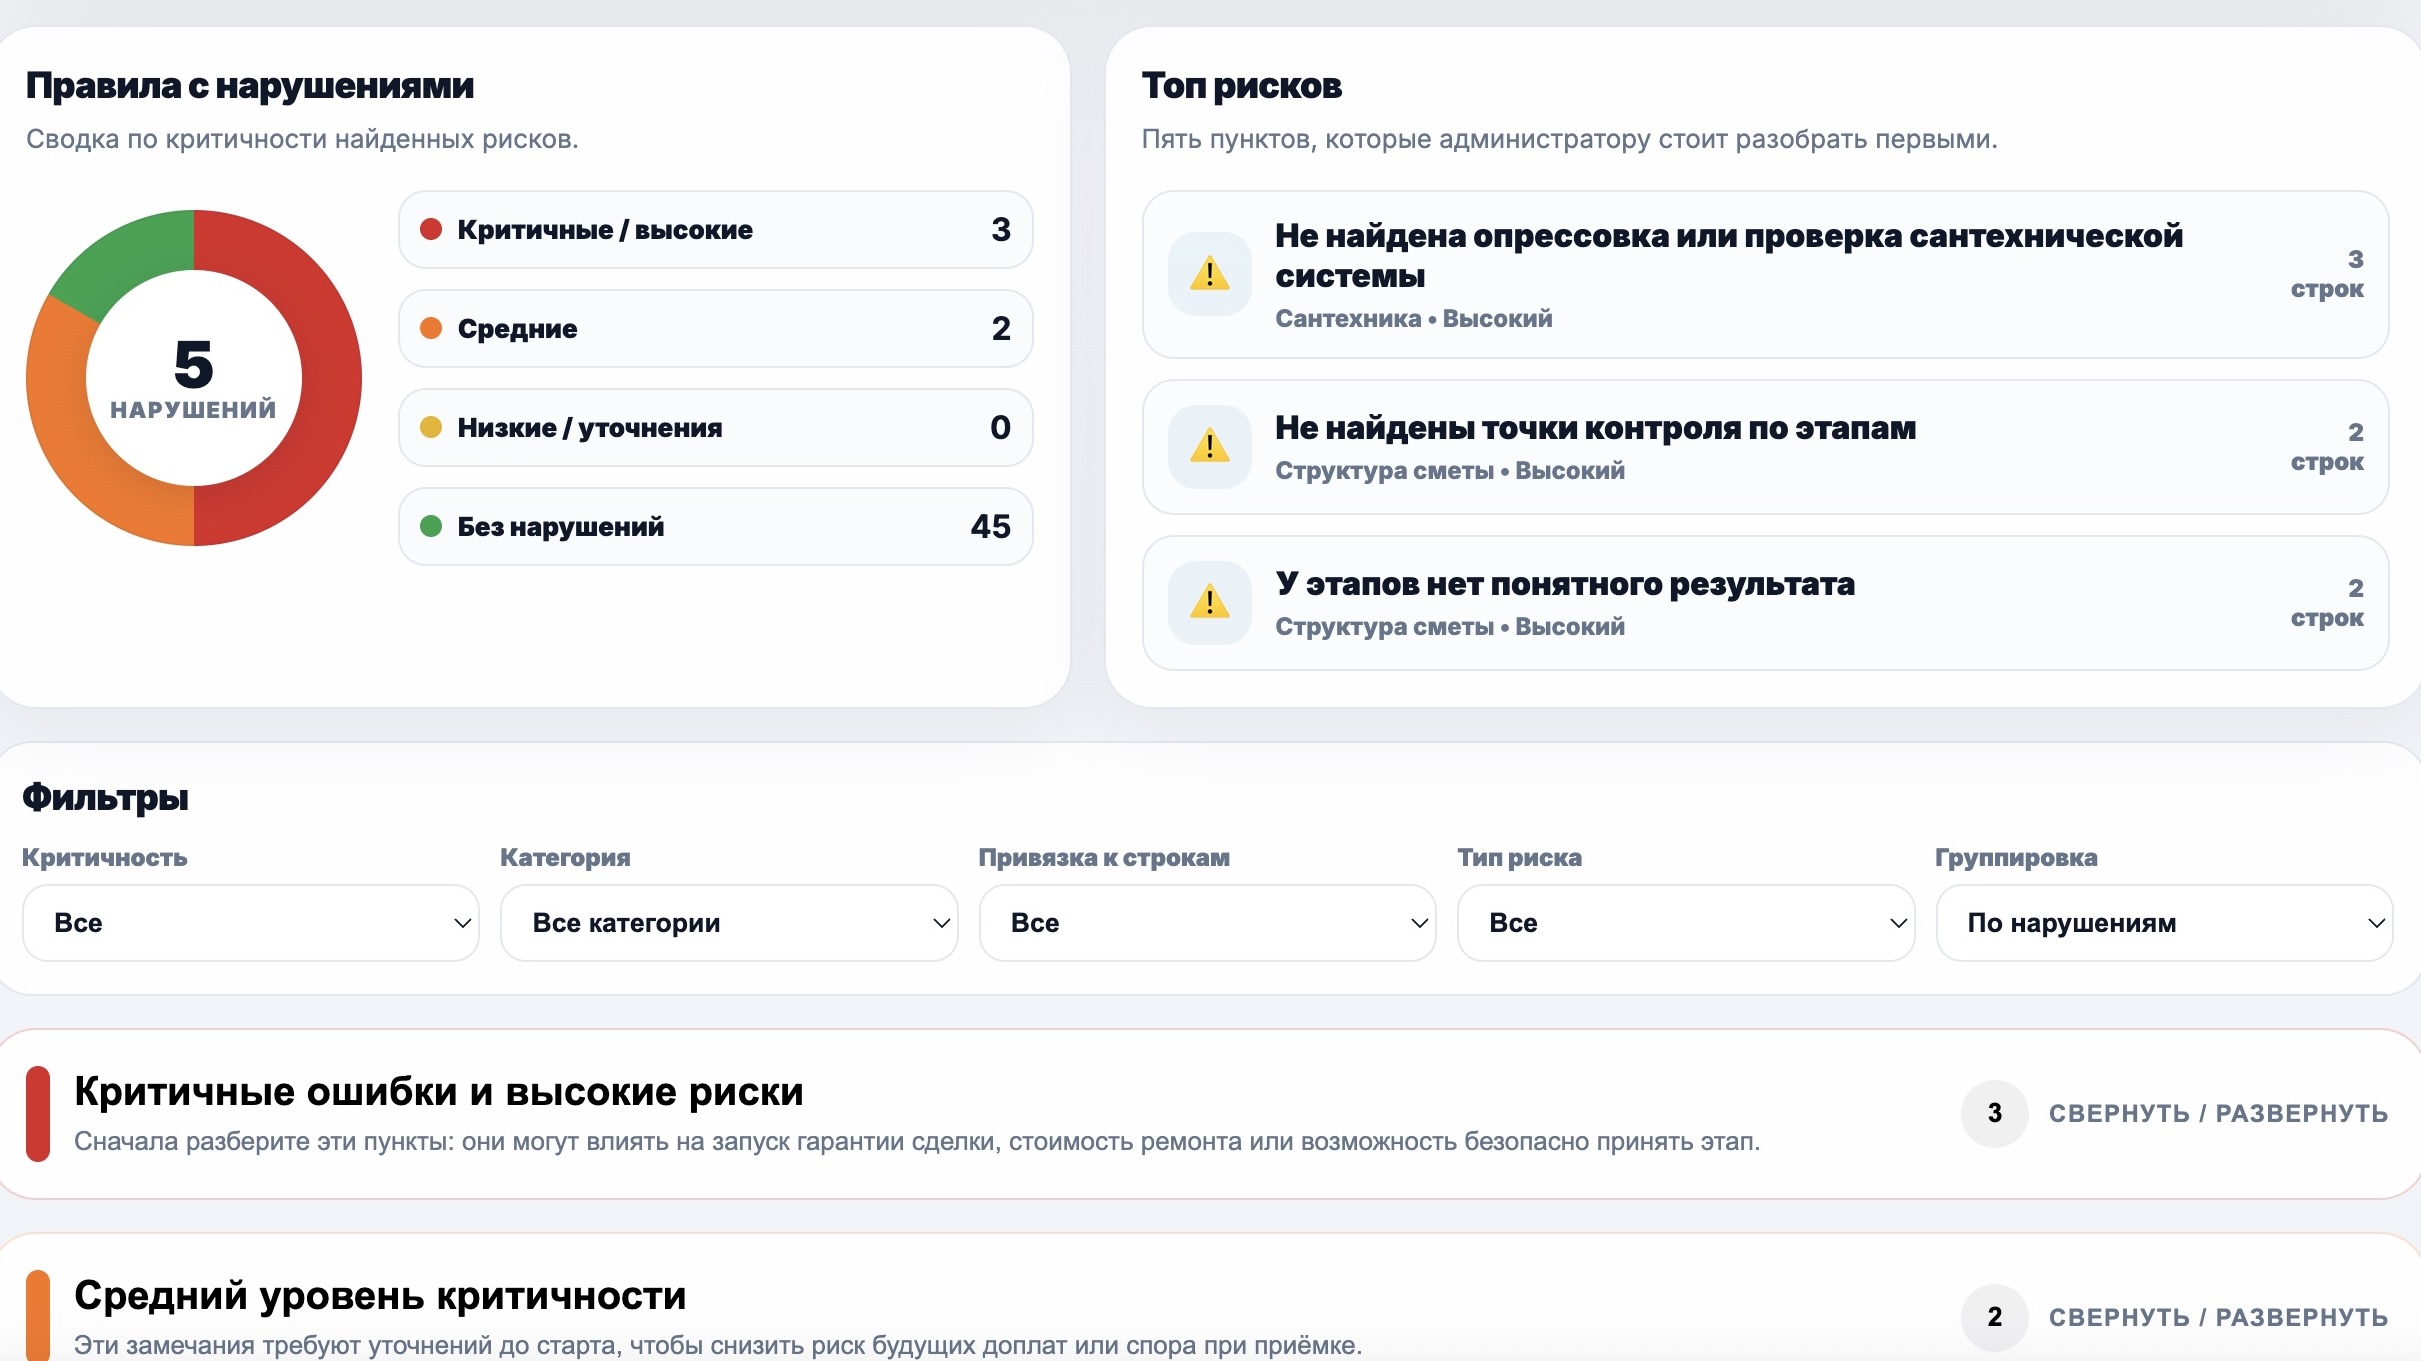
Task: Click the count badge 2 in medium section
Action: pyautogui.click(x=1995, y=1317)
